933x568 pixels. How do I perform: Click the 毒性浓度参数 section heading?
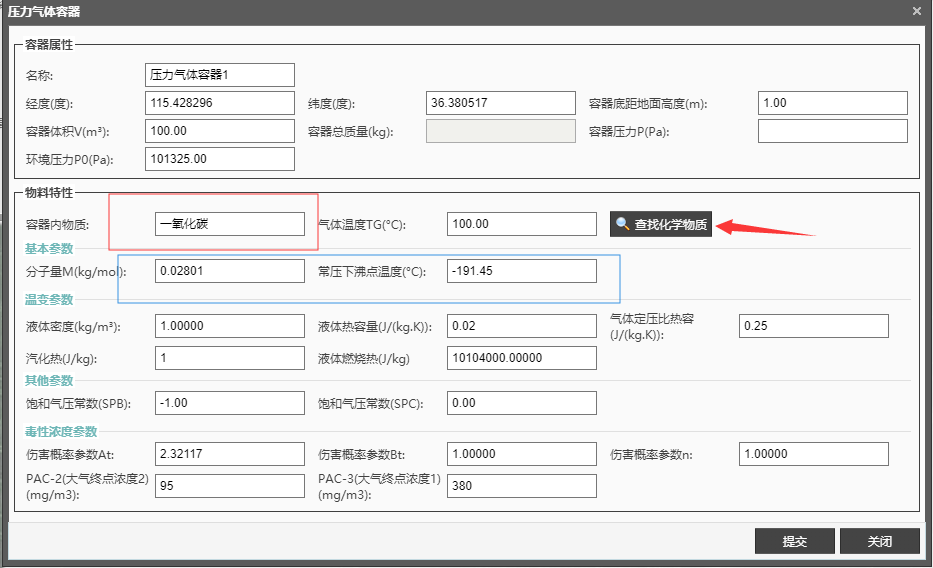click(61, 432)
